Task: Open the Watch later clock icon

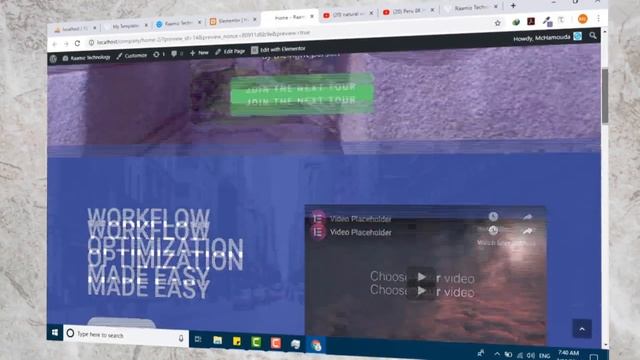Action: [x=493, y=230]
